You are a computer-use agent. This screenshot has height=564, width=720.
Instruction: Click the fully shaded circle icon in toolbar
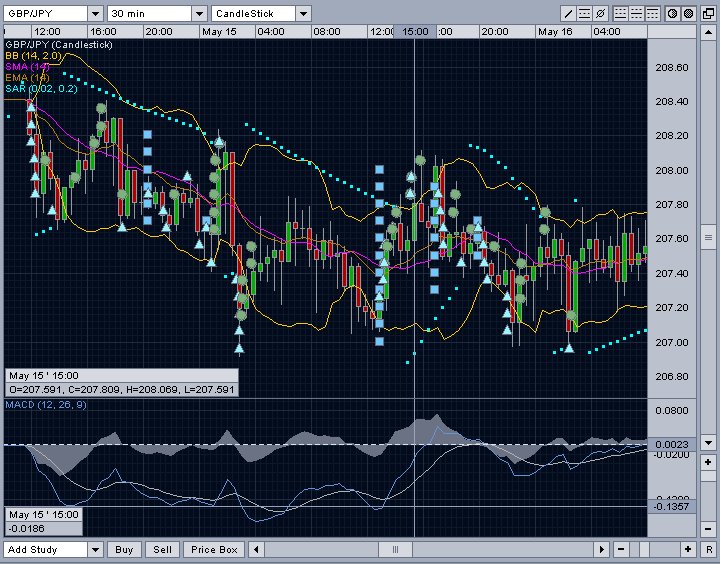coord(688,14)
